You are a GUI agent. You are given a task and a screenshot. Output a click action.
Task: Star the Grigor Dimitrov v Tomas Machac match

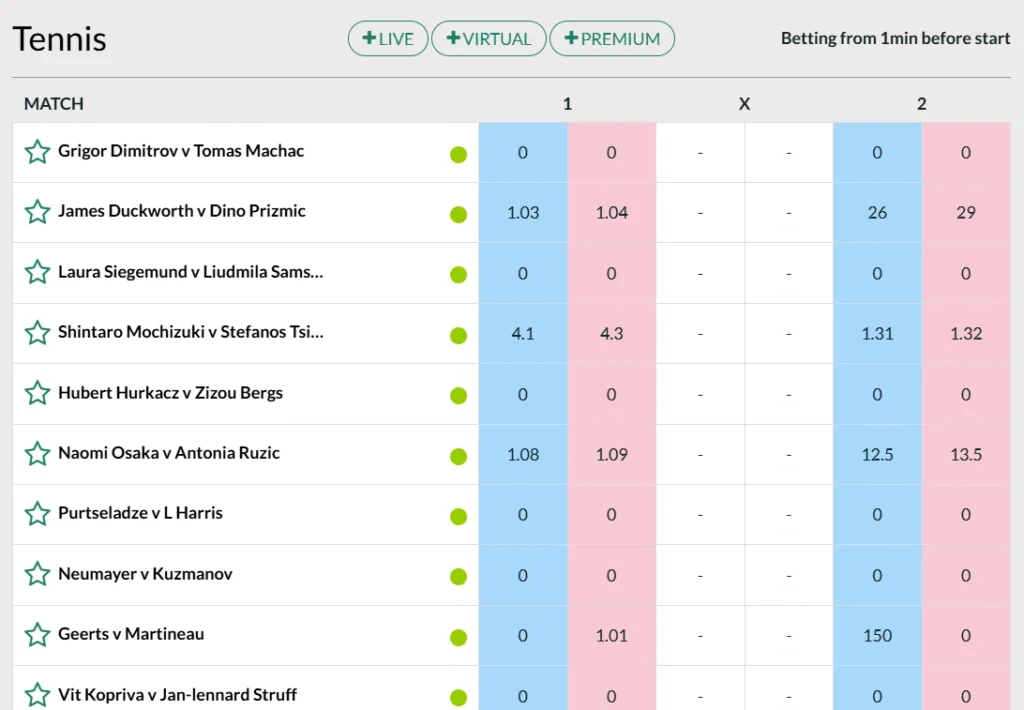(x=37, y=152)
